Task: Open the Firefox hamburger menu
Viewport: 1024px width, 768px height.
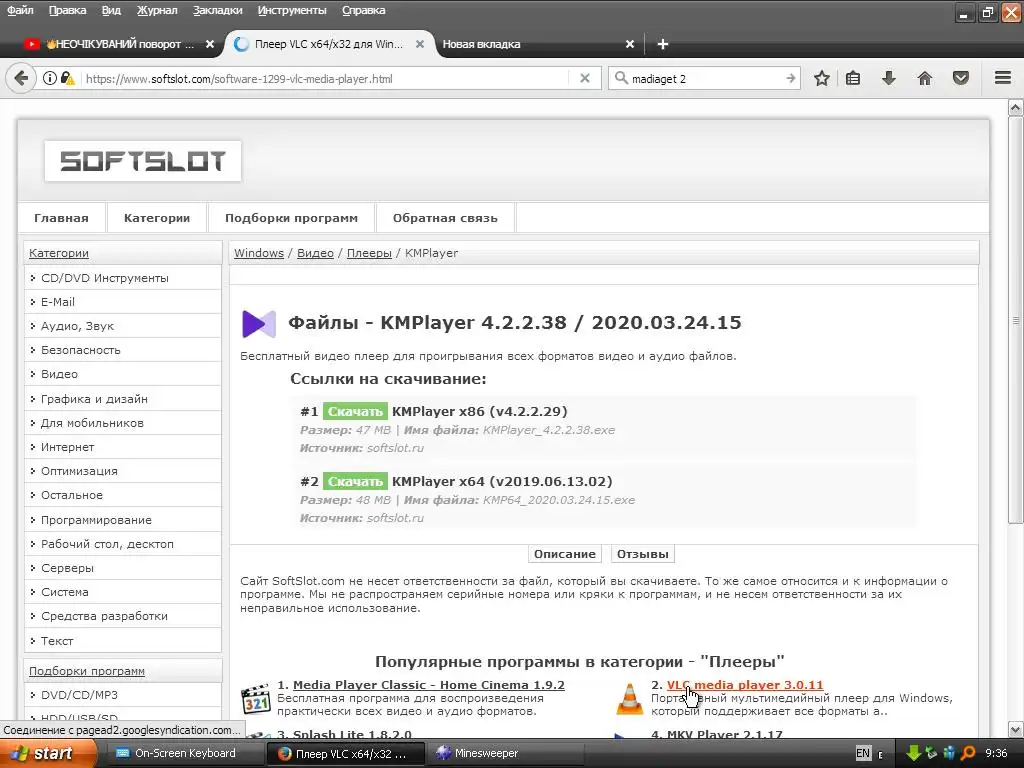Action: click(x=1003, y=78)
